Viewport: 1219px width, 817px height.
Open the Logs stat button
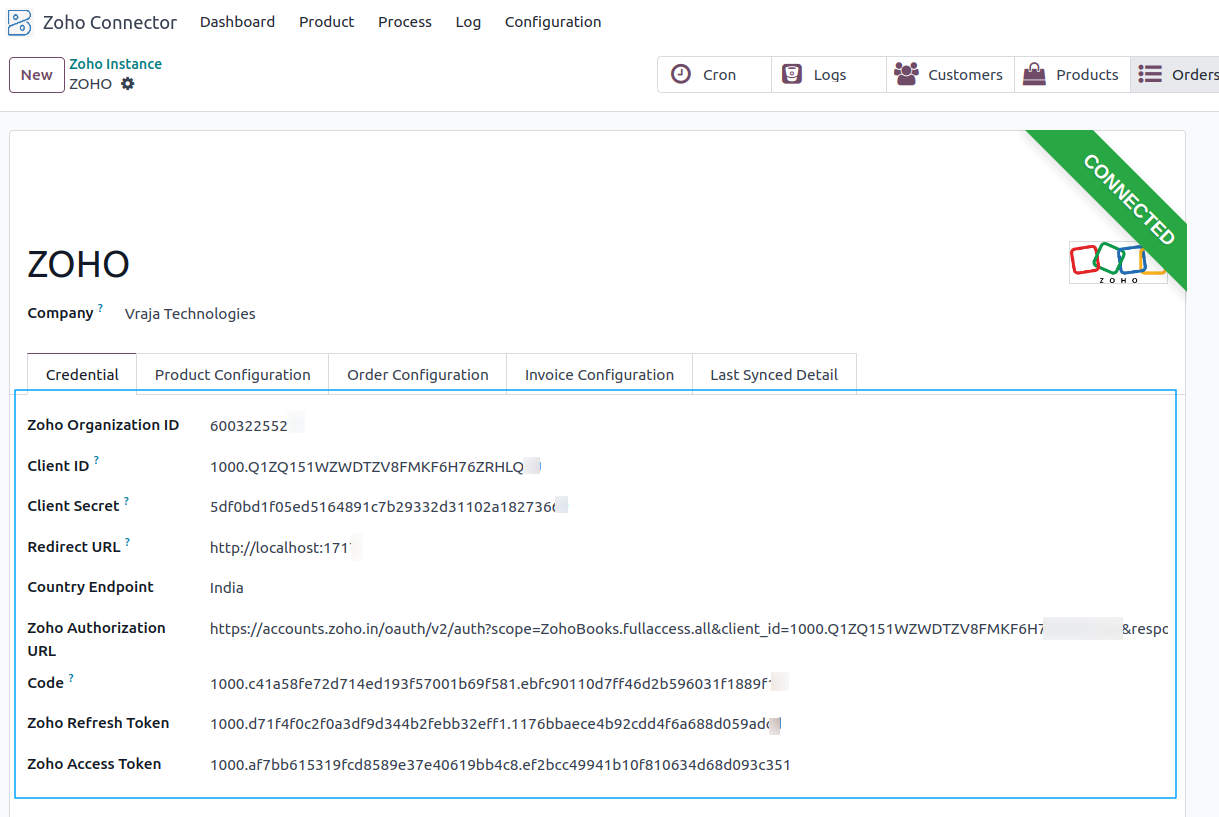click(x=829, y=74)
